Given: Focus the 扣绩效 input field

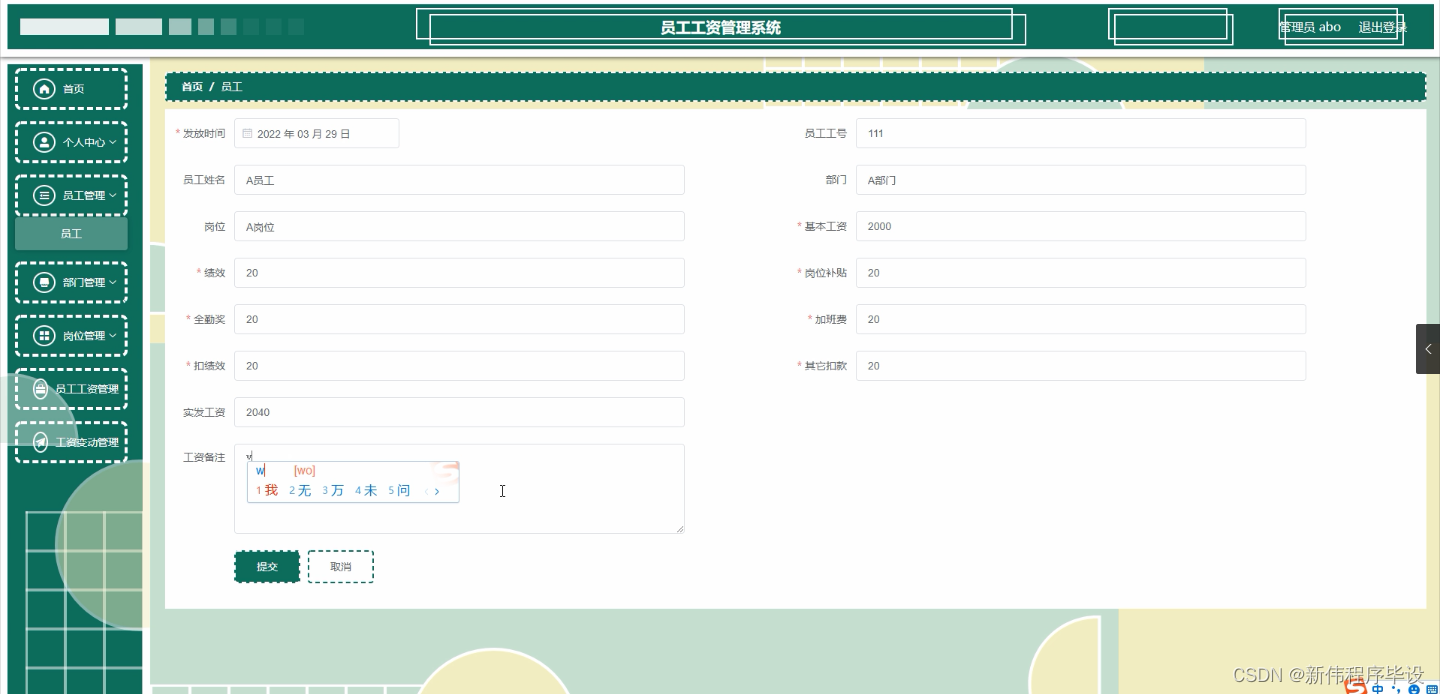Looking at the screenshot, I should click(459, 366).
